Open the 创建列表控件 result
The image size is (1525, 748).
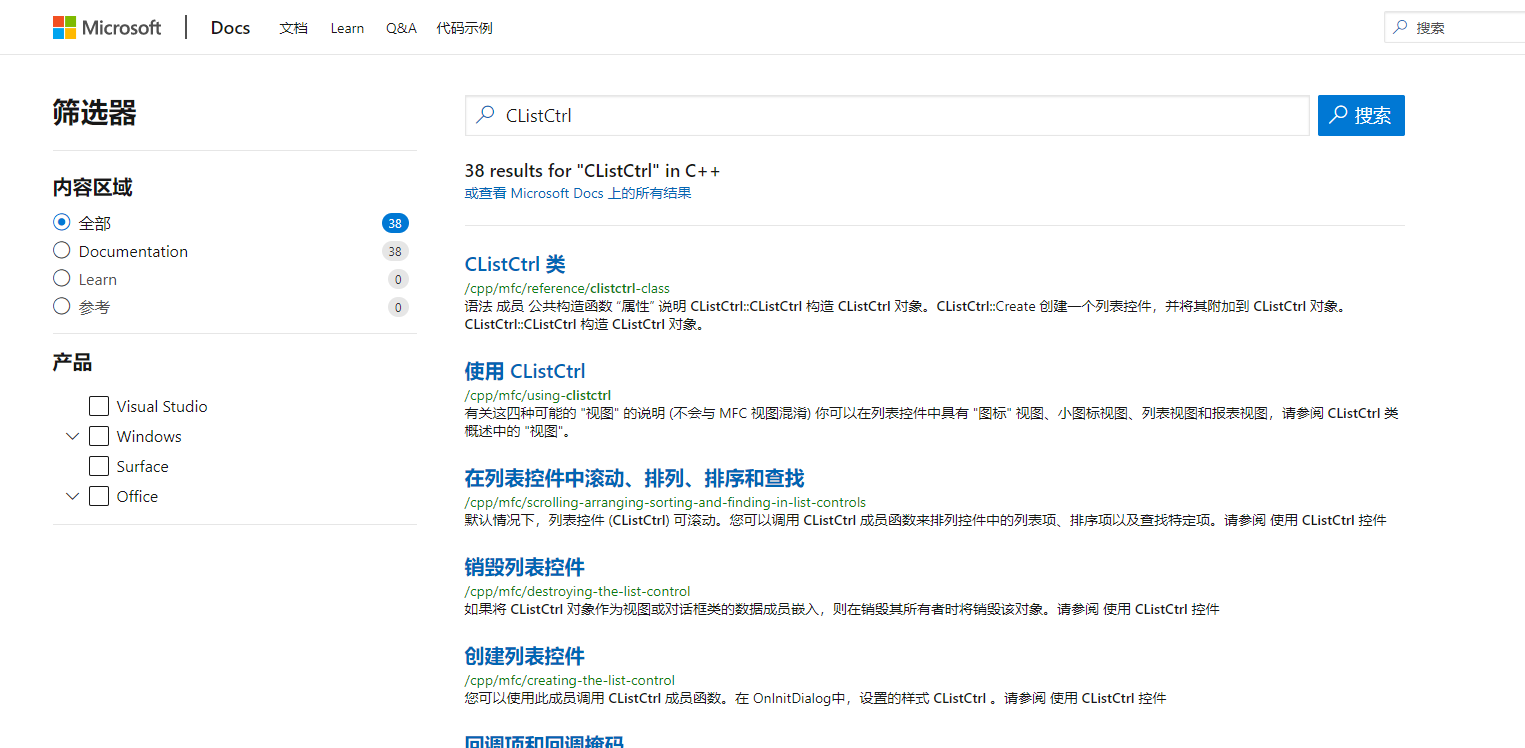tap(524, 656)
